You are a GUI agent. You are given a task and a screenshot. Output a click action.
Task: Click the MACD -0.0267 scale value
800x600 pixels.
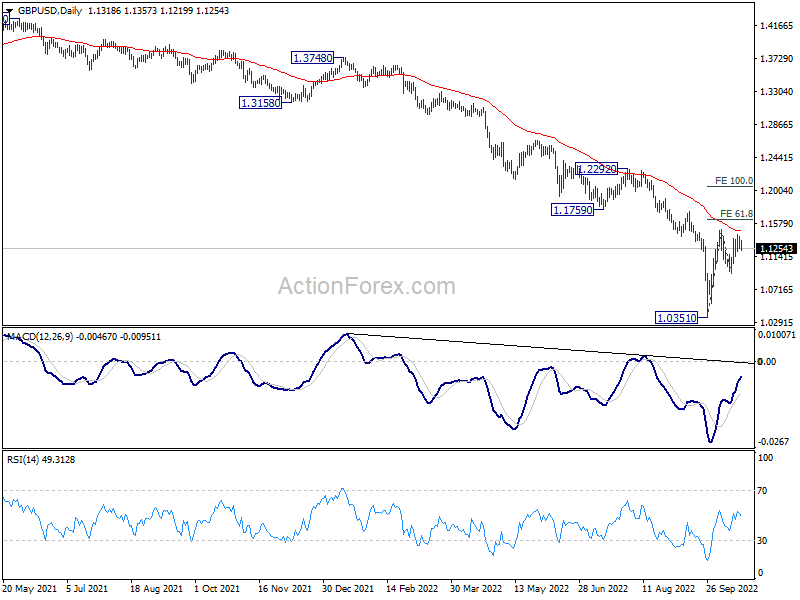(x=774, y=442)
